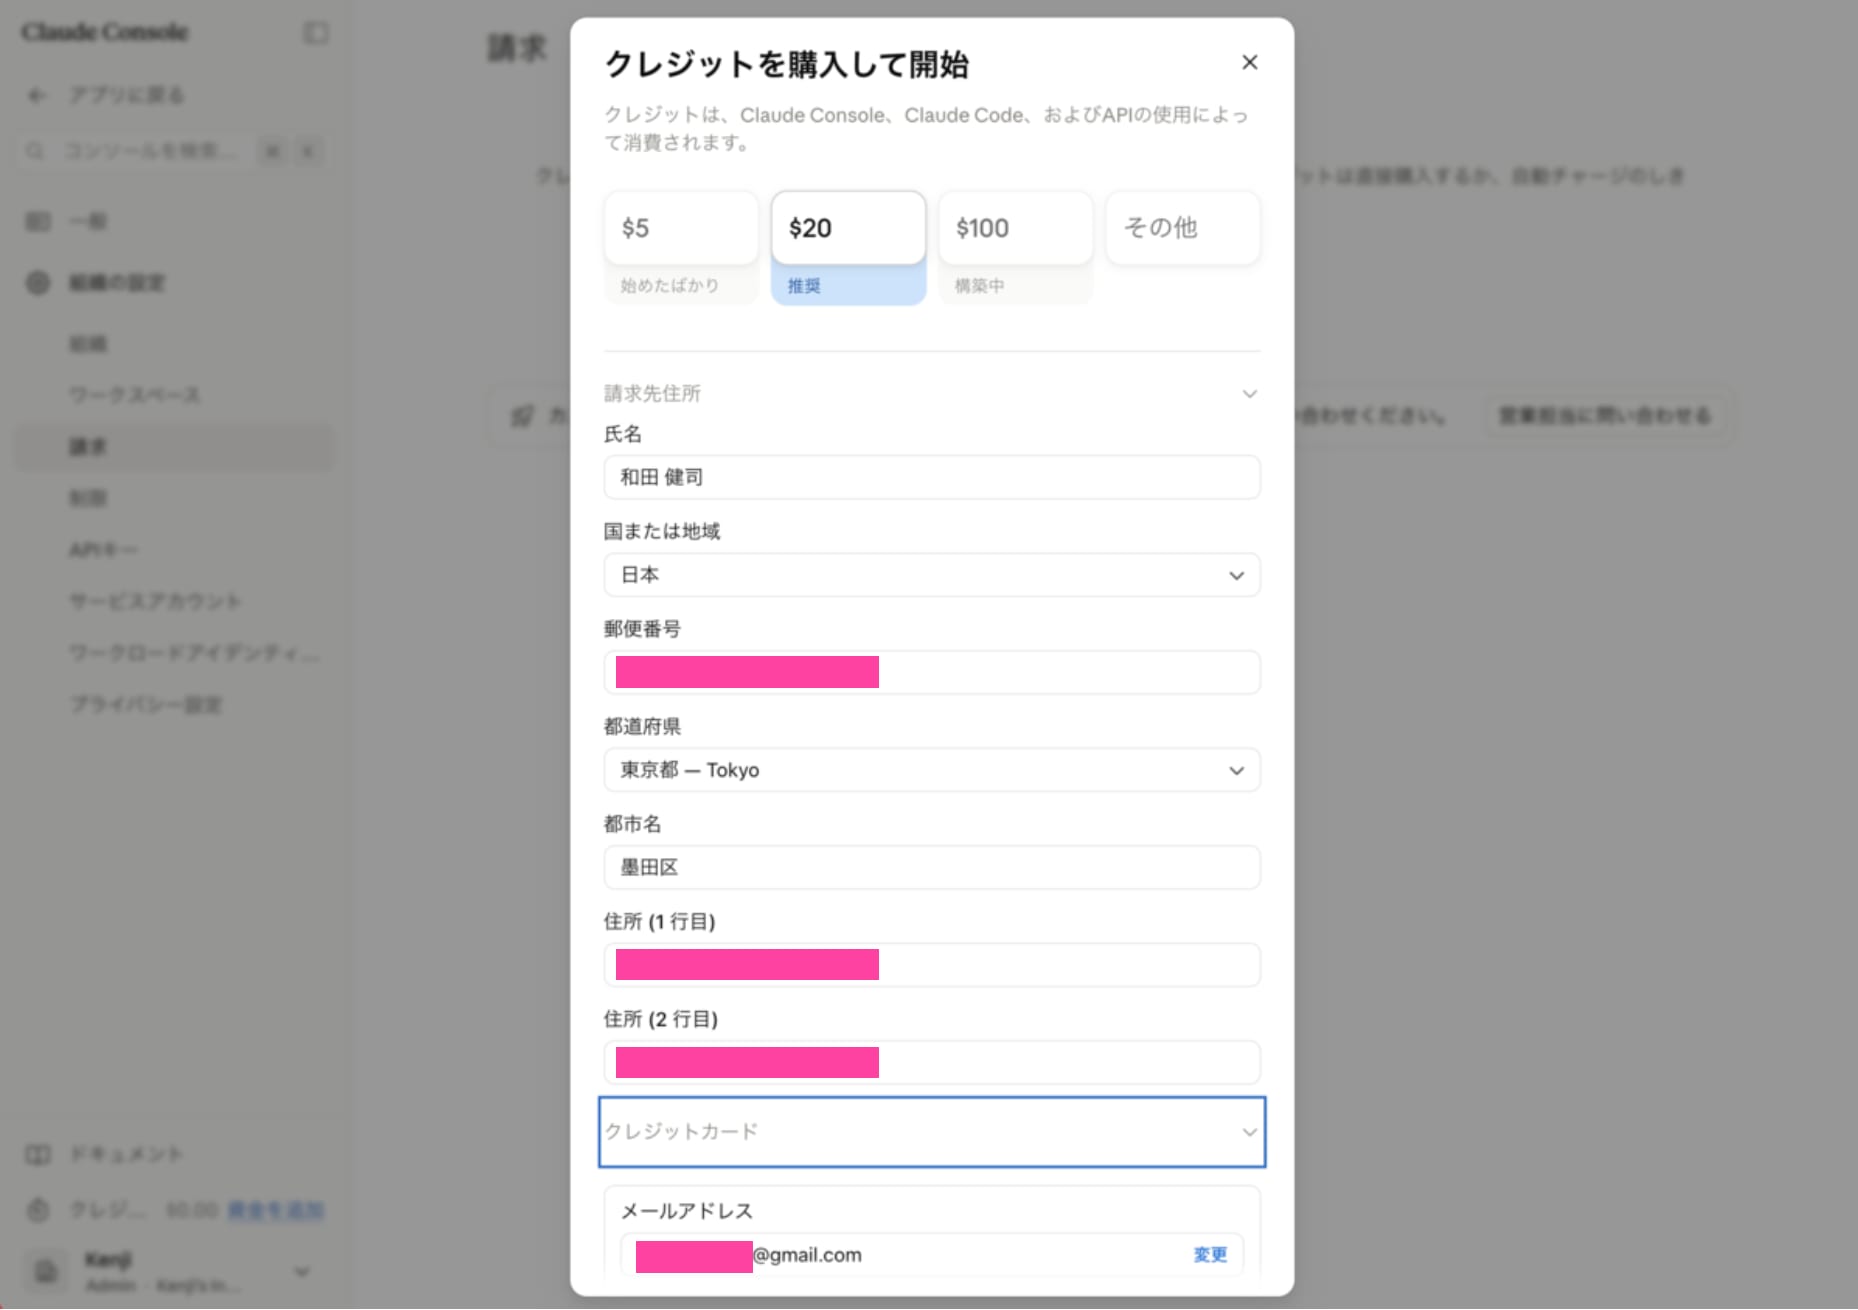Screen dimensions: 1858x1310
Task: Click 営業担当に問い合わせる button behind the dialog
Action: 1606,416
